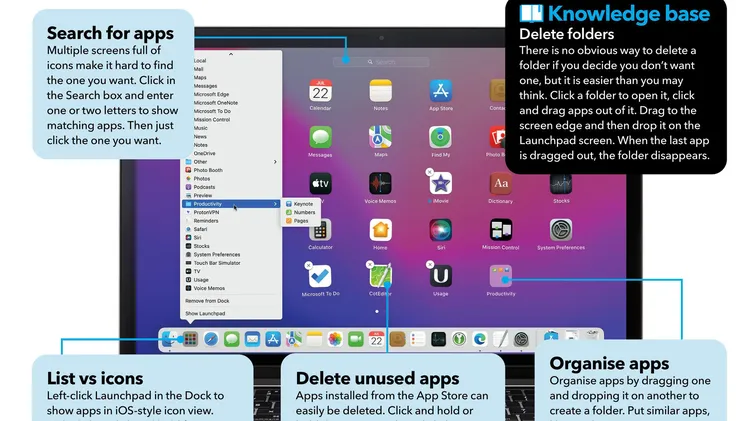Open the Apple TV app icon in Launchpad
This screenshot has height=421, width=750.
pos(320,183)
